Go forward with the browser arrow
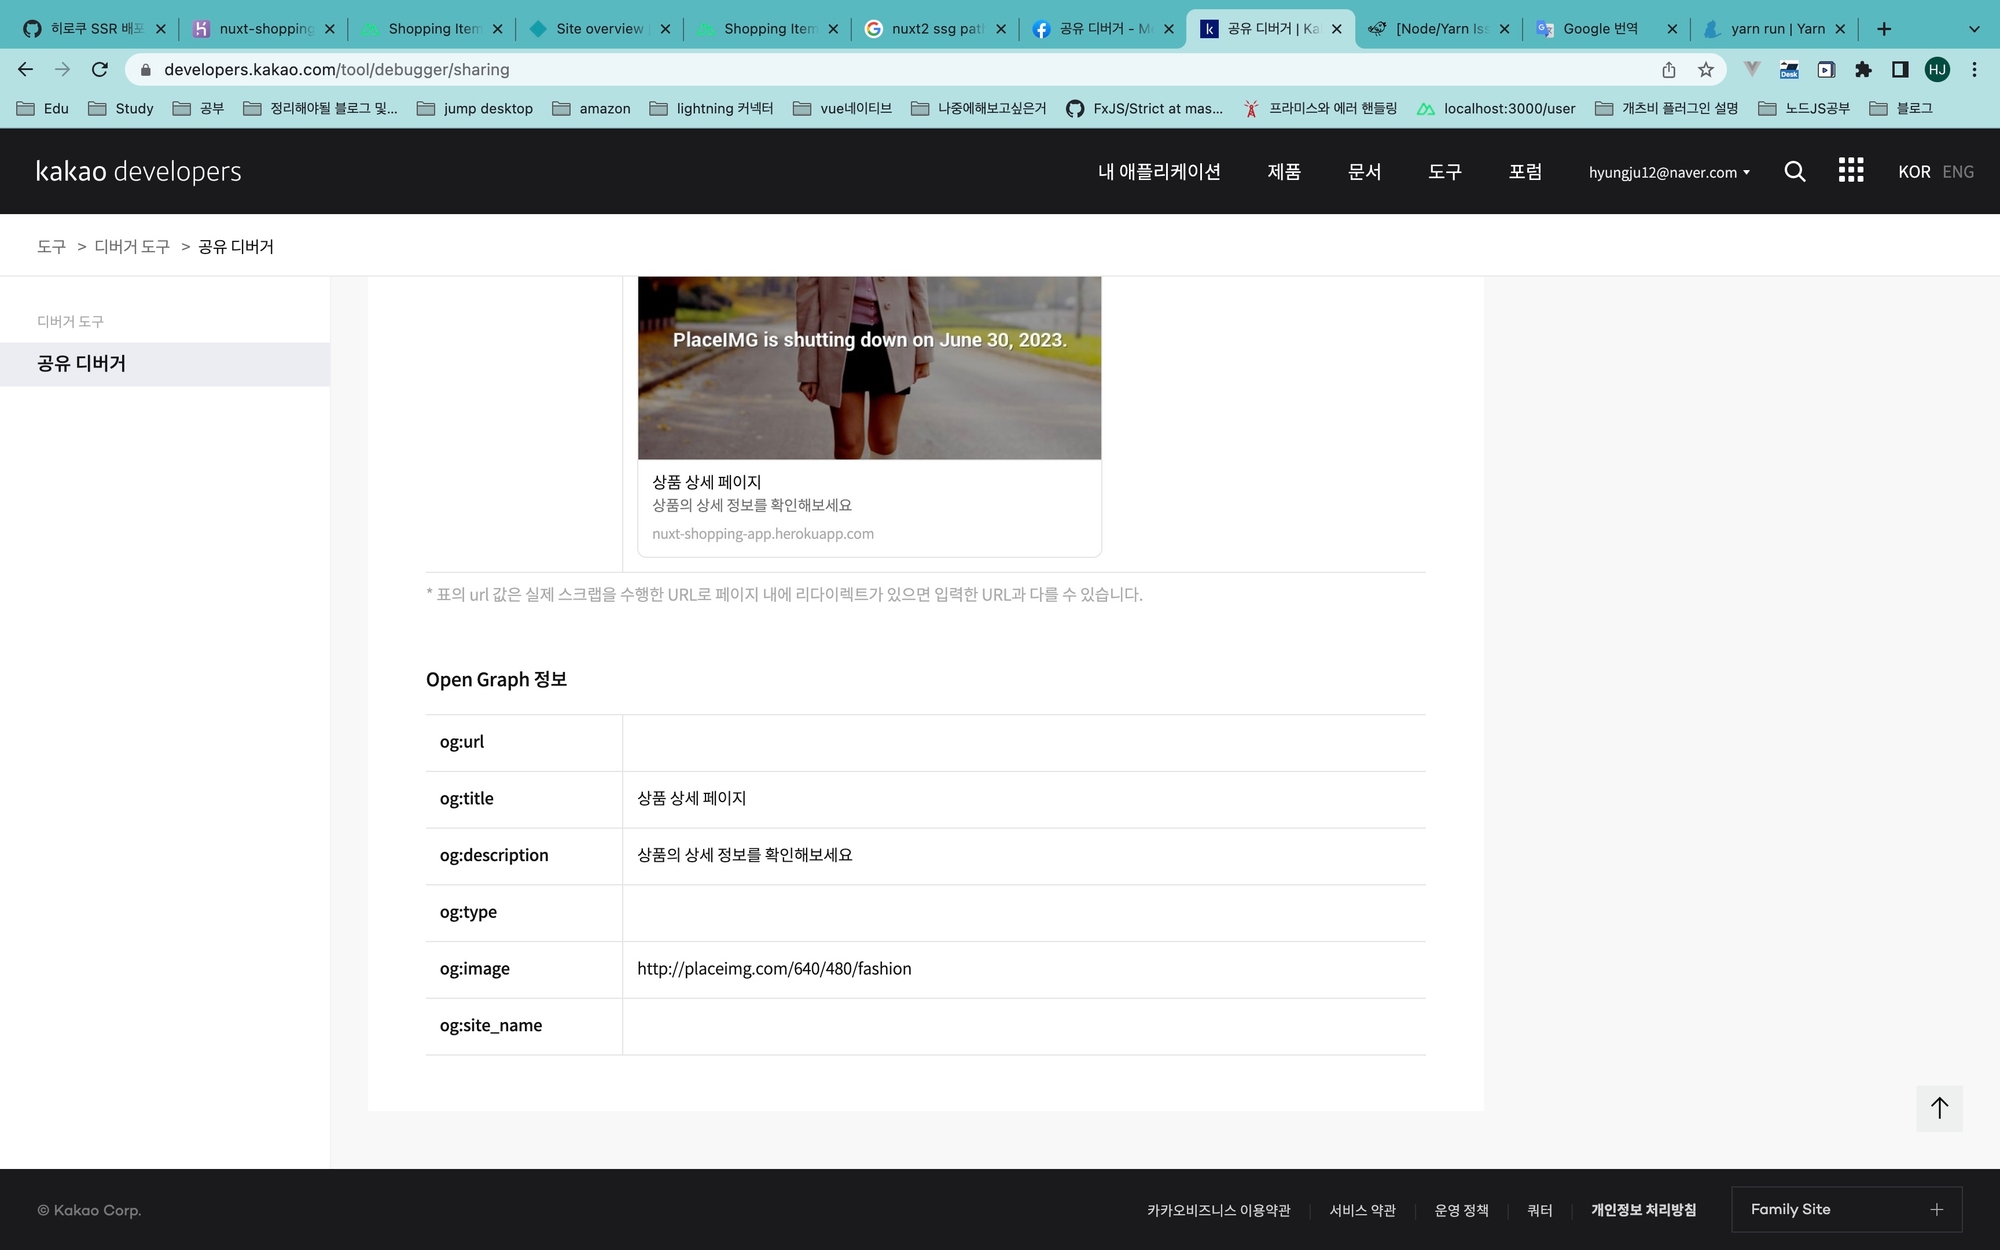2000x1250 pixels. (62, 69)
